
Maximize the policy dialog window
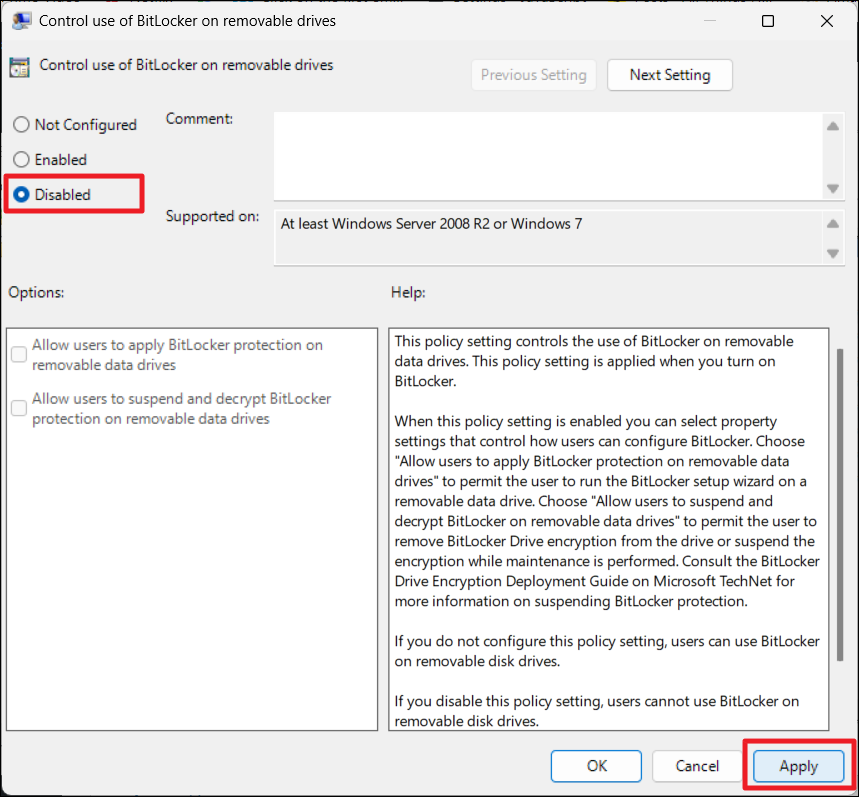[x=768, y=21]
